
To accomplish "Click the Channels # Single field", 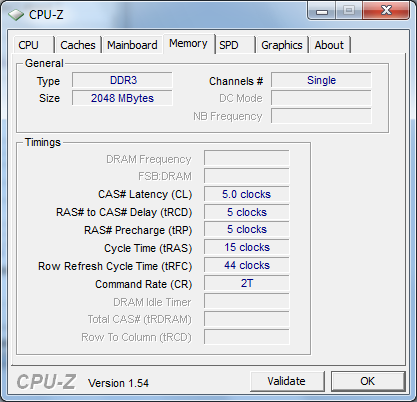I will (x=321, y=80).
